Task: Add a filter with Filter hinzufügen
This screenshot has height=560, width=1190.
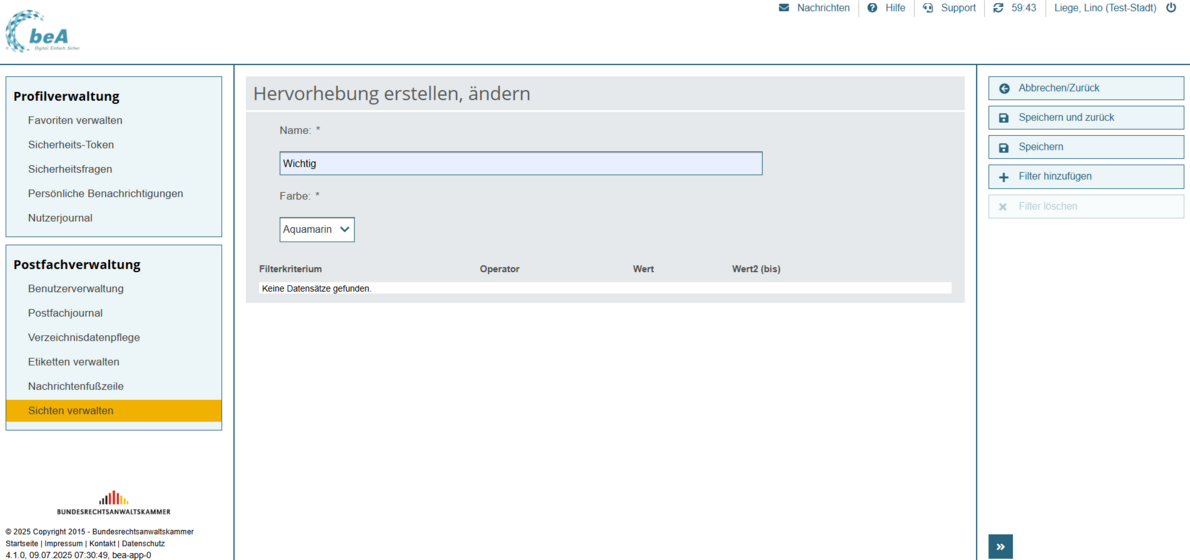Action: pyautogui.click(x=1085, y=177)
